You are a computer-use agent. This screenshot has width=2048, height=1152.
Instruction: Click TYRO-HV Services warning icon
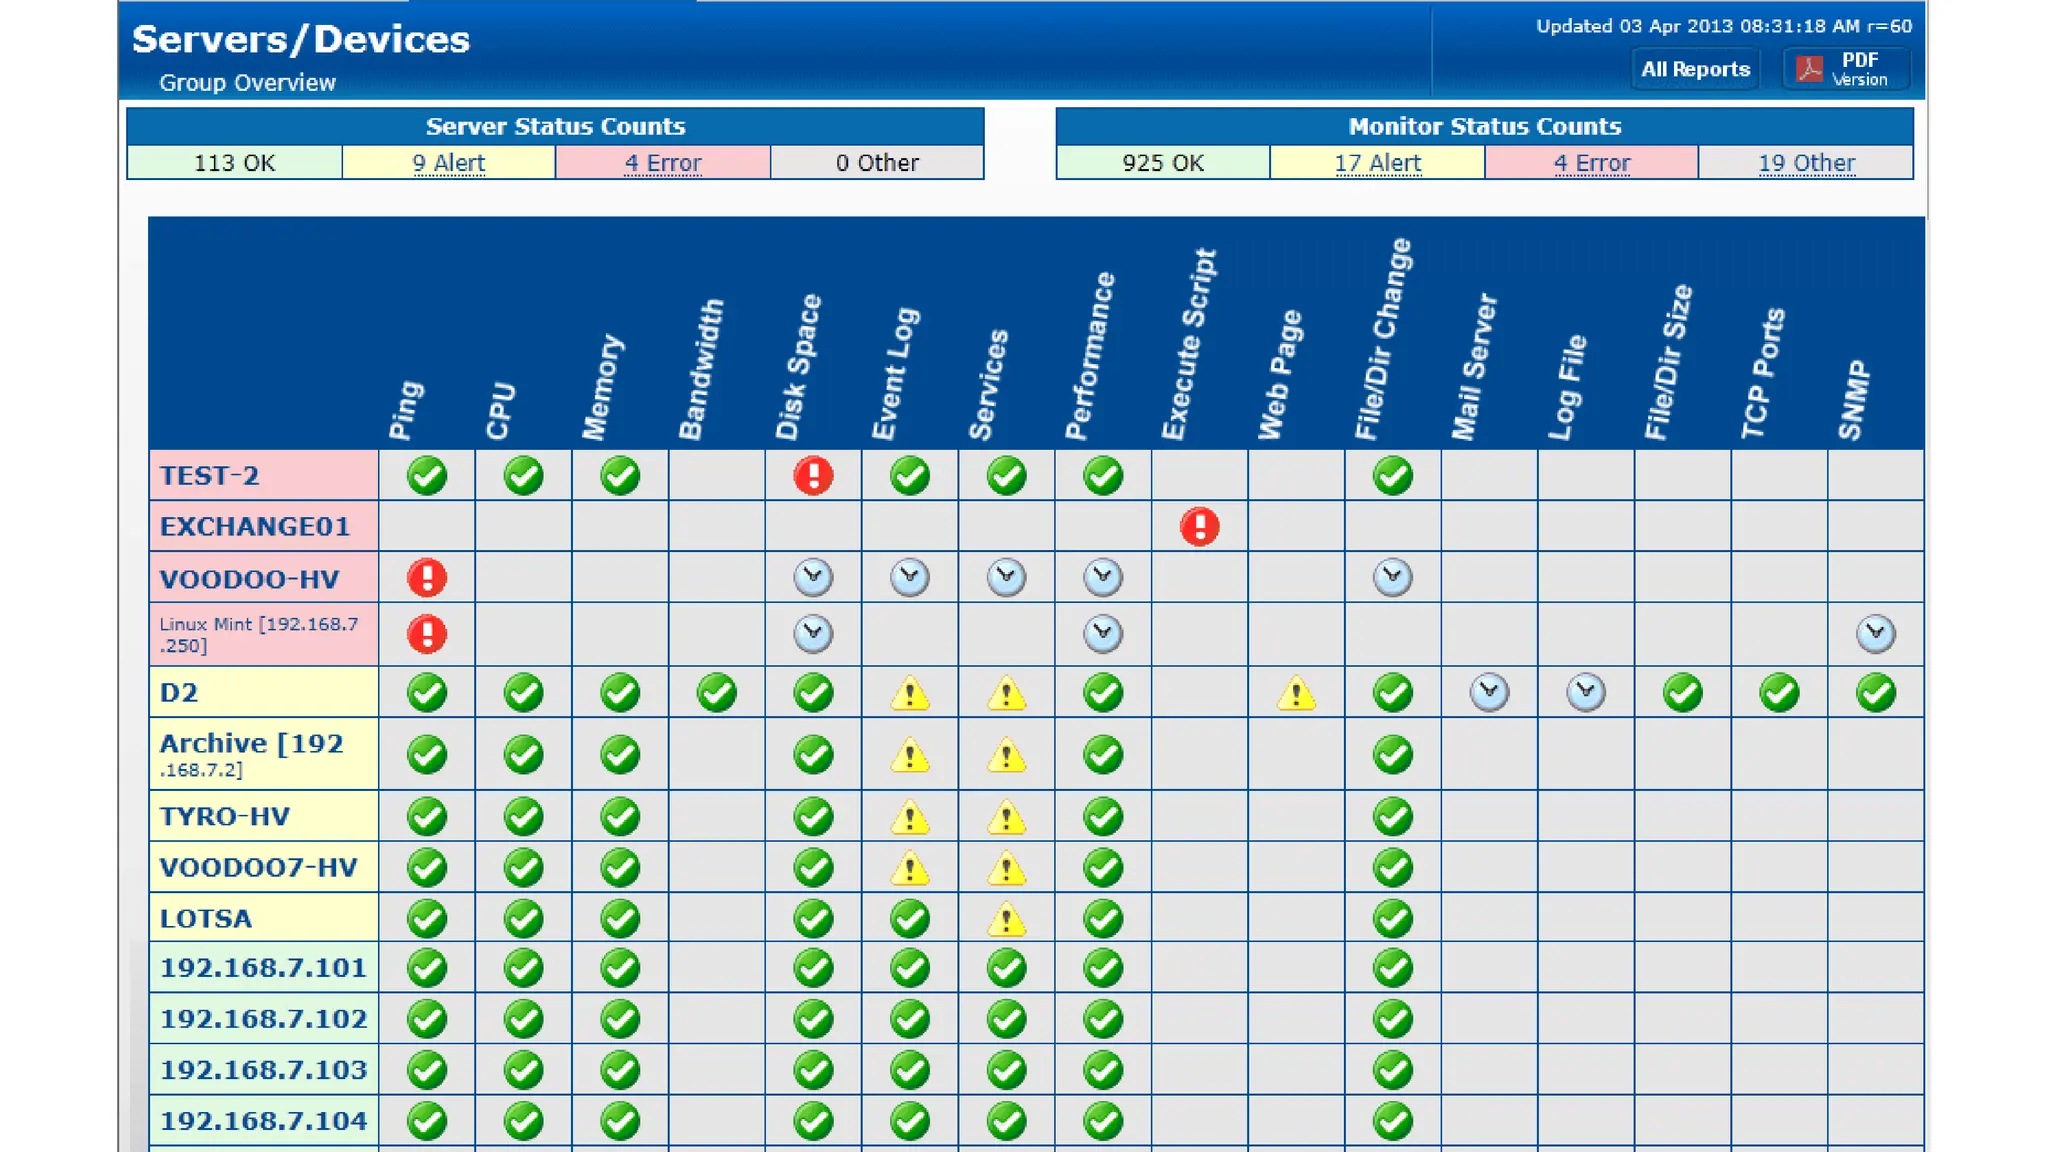click(1006, 817)
